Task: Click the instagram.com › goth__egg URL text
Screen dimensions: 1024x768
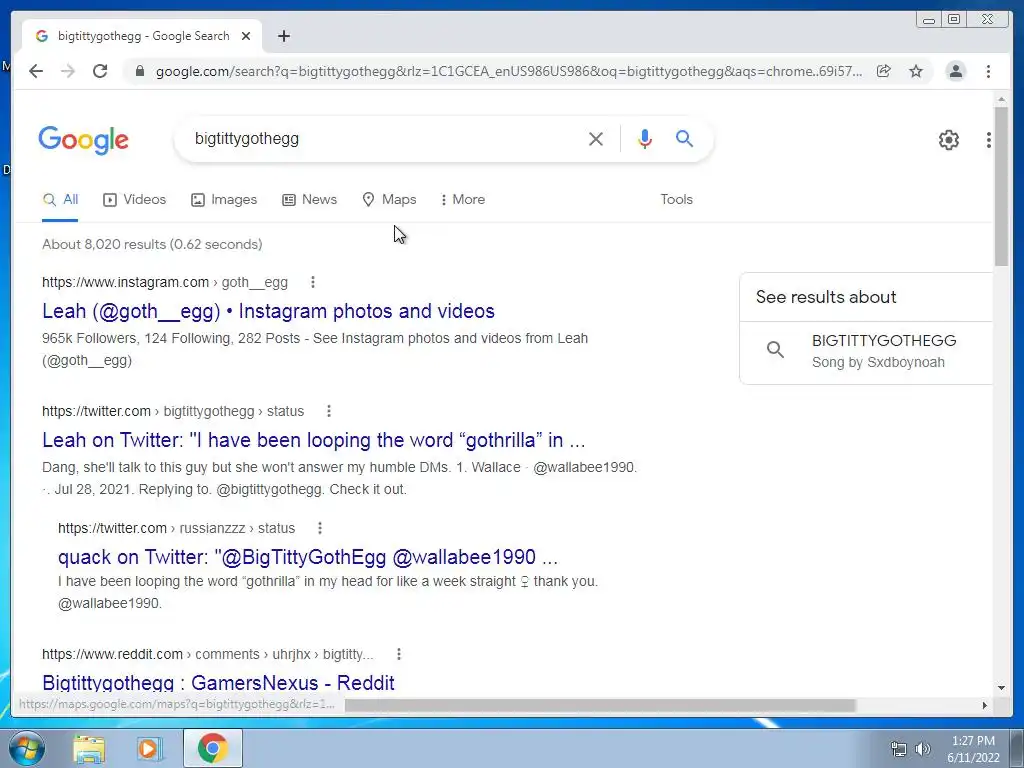Action: coord(165,282)
